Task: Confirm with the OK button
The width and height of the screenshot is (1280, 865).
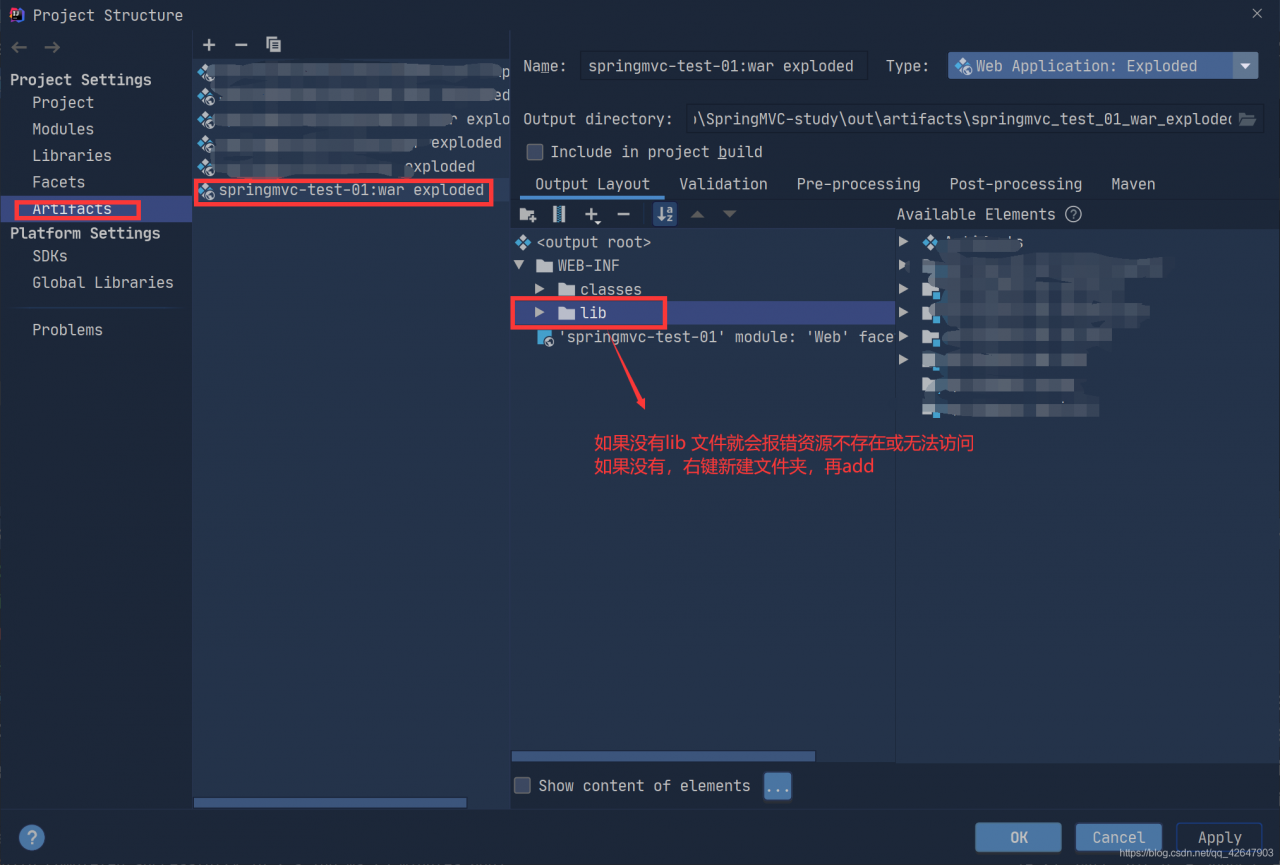Action: pos(1018,838)
